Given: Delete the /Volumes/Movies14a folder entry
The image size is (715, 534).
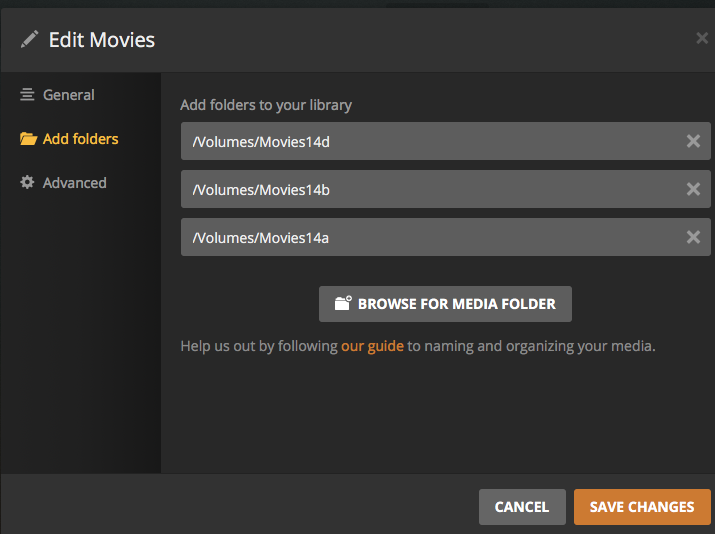Looking at the screenshot, I should click(x=693, y=237).
